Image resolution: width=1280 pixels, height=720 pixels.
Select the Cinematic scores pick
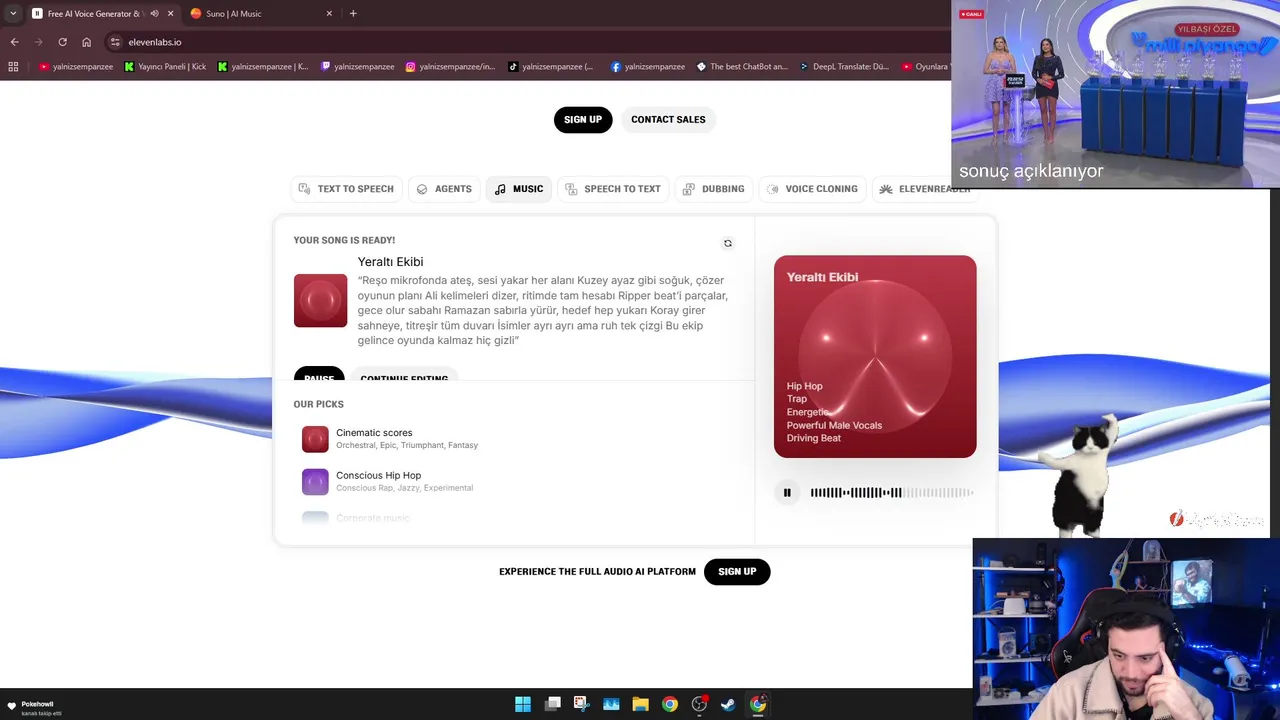[x=390, y=438]
